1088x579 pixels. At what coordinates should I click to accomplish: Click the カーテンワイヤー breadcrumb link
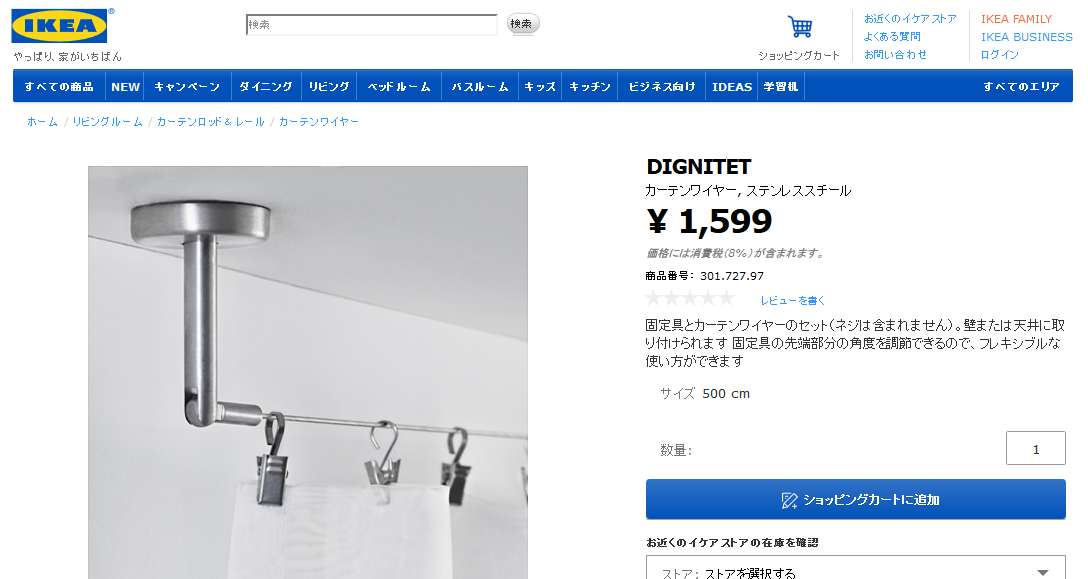(x=318, y=121)
